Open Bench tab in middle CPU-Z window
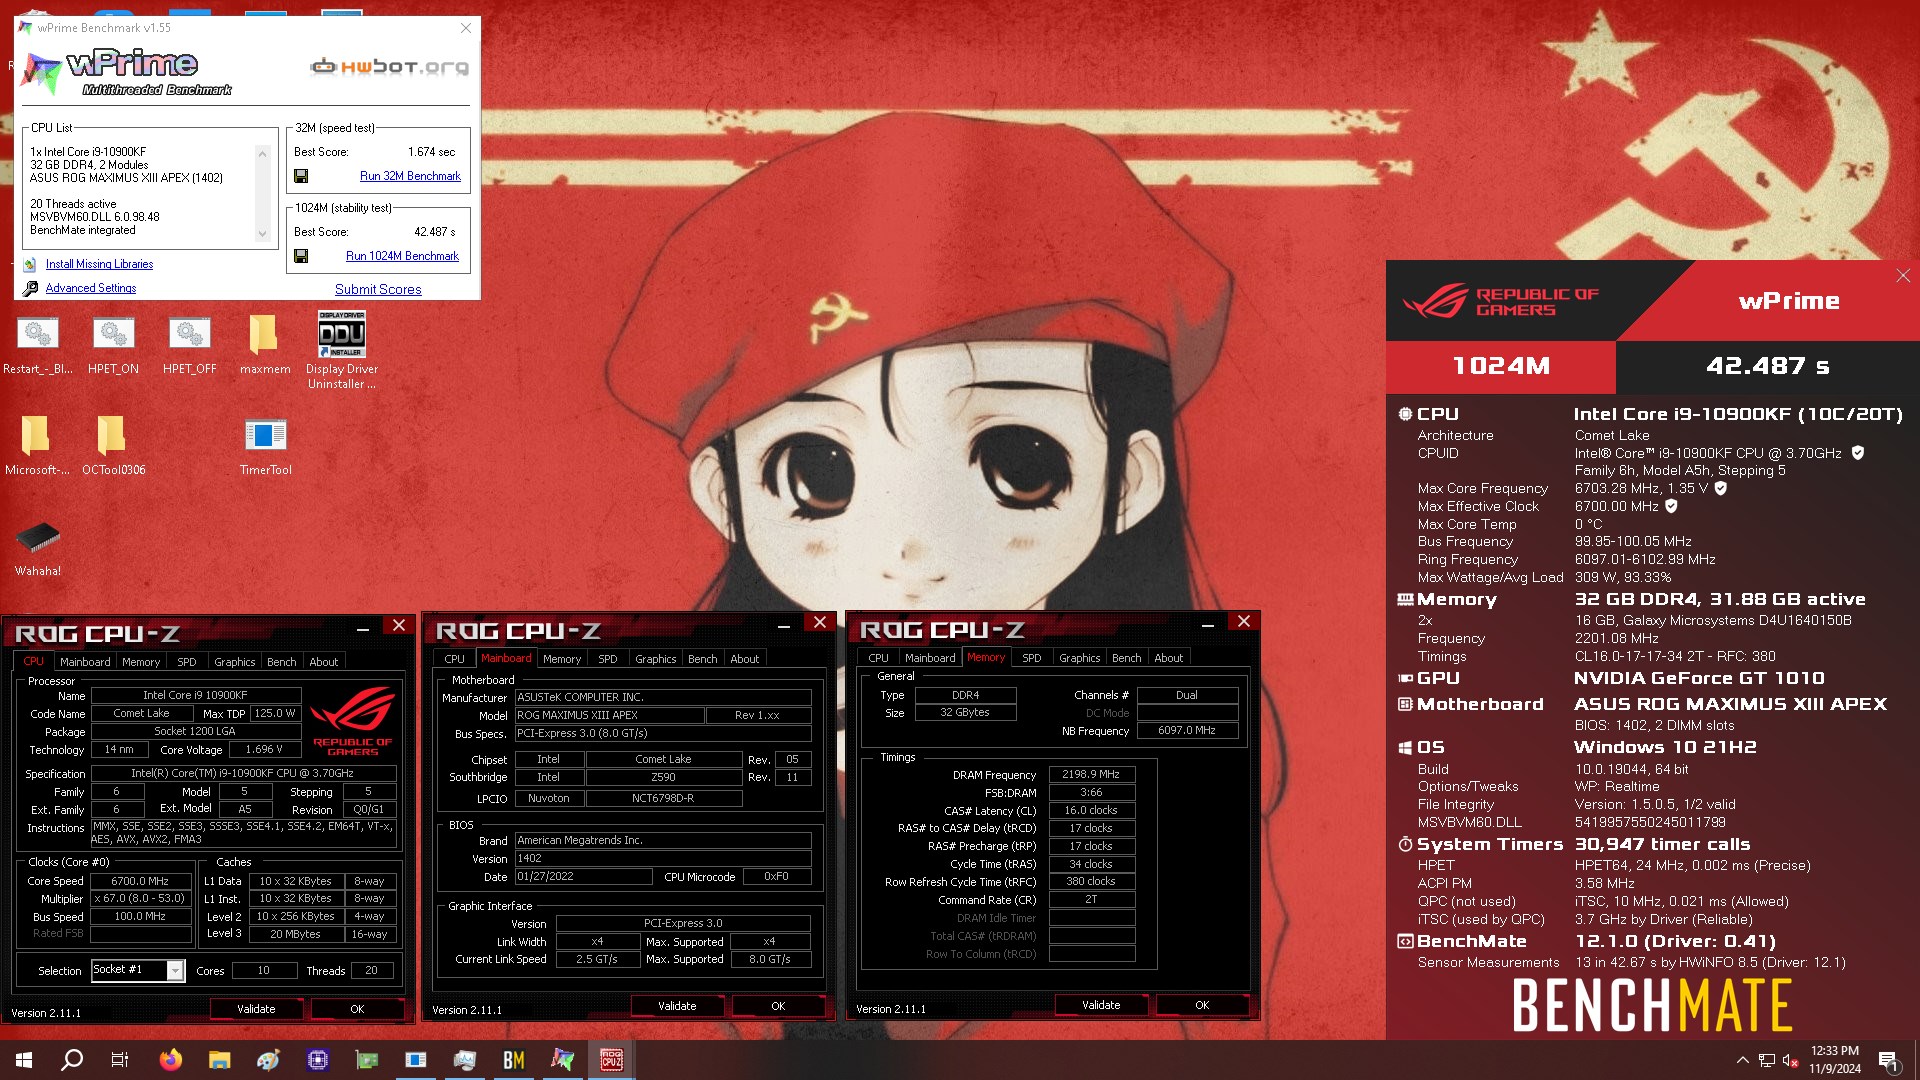 tap(702, 659)
